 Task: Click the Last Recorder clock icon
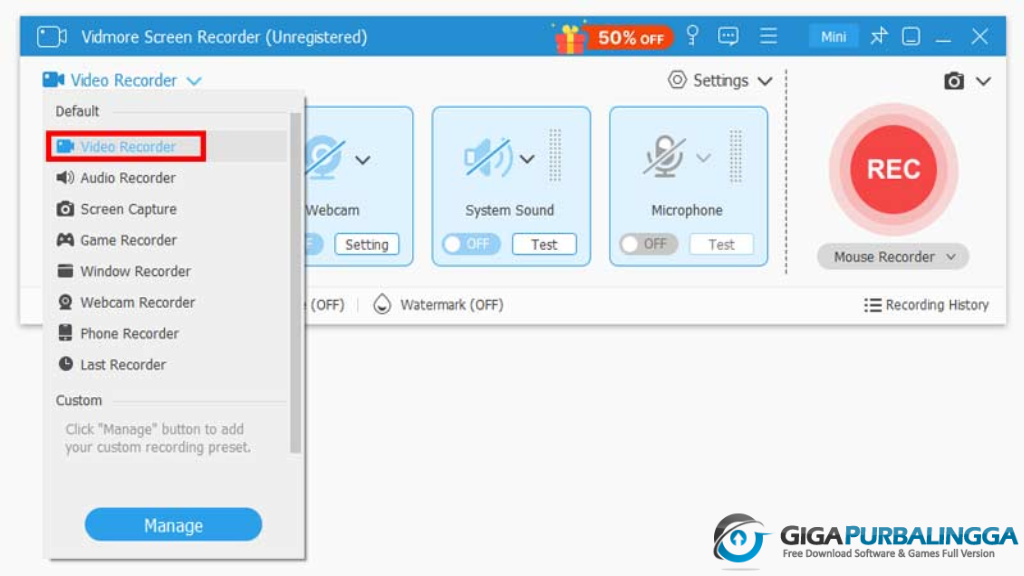point(65,364)
